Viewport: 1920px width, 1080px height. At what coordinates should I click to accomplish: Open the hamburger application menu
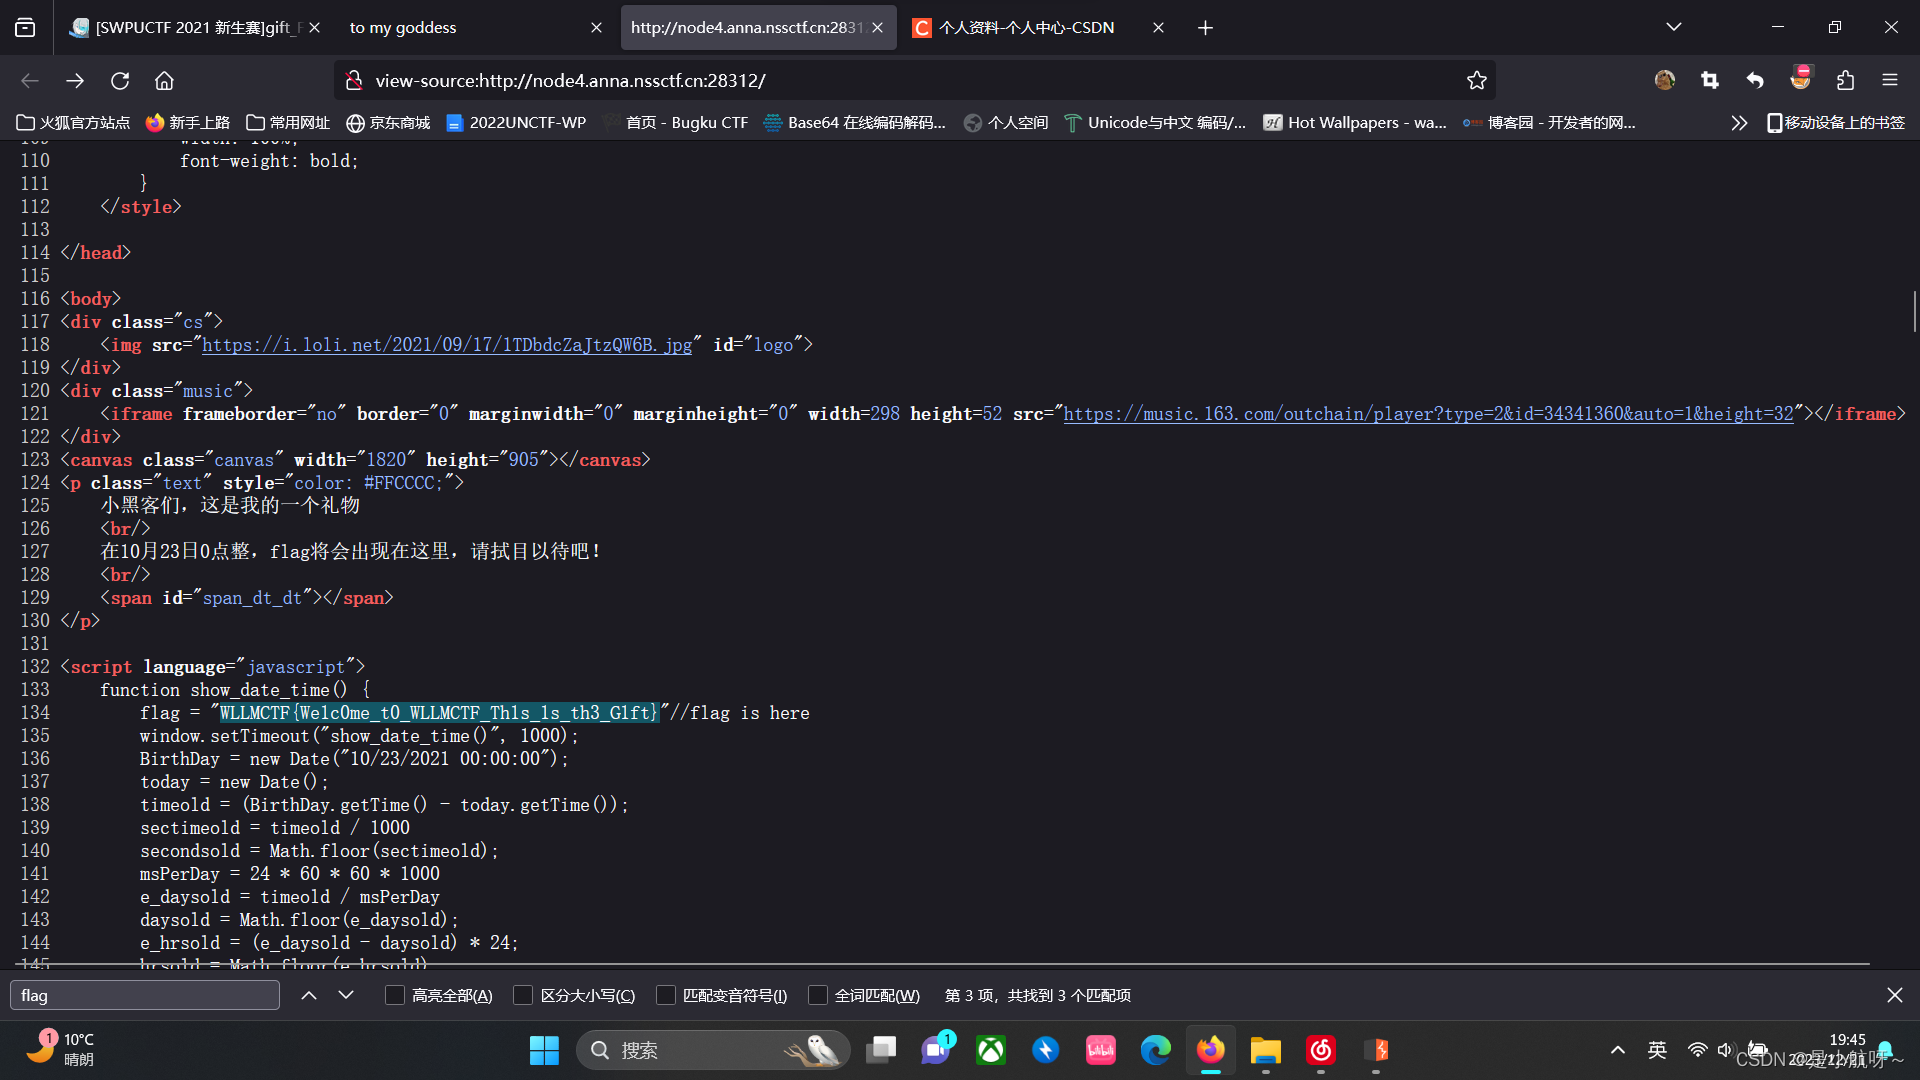(1891, 81)
